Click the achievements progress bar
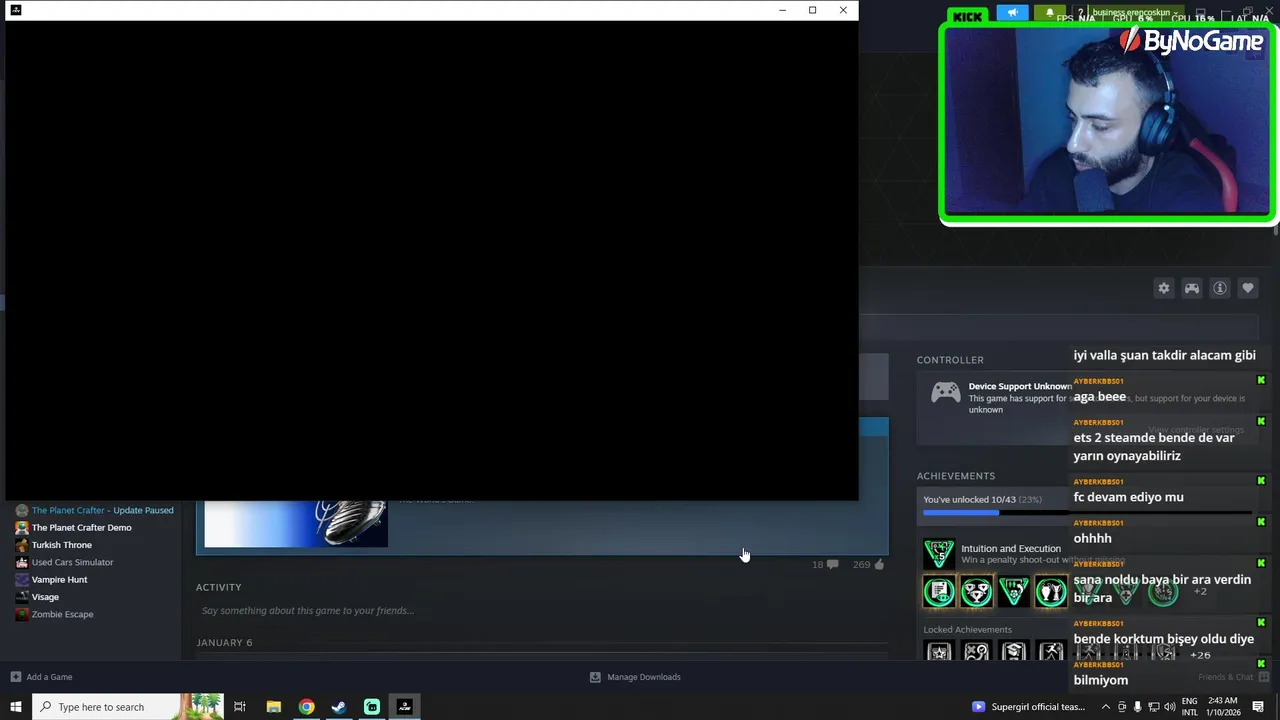This screenshot has width=1280, height=720. point(1087,513)
